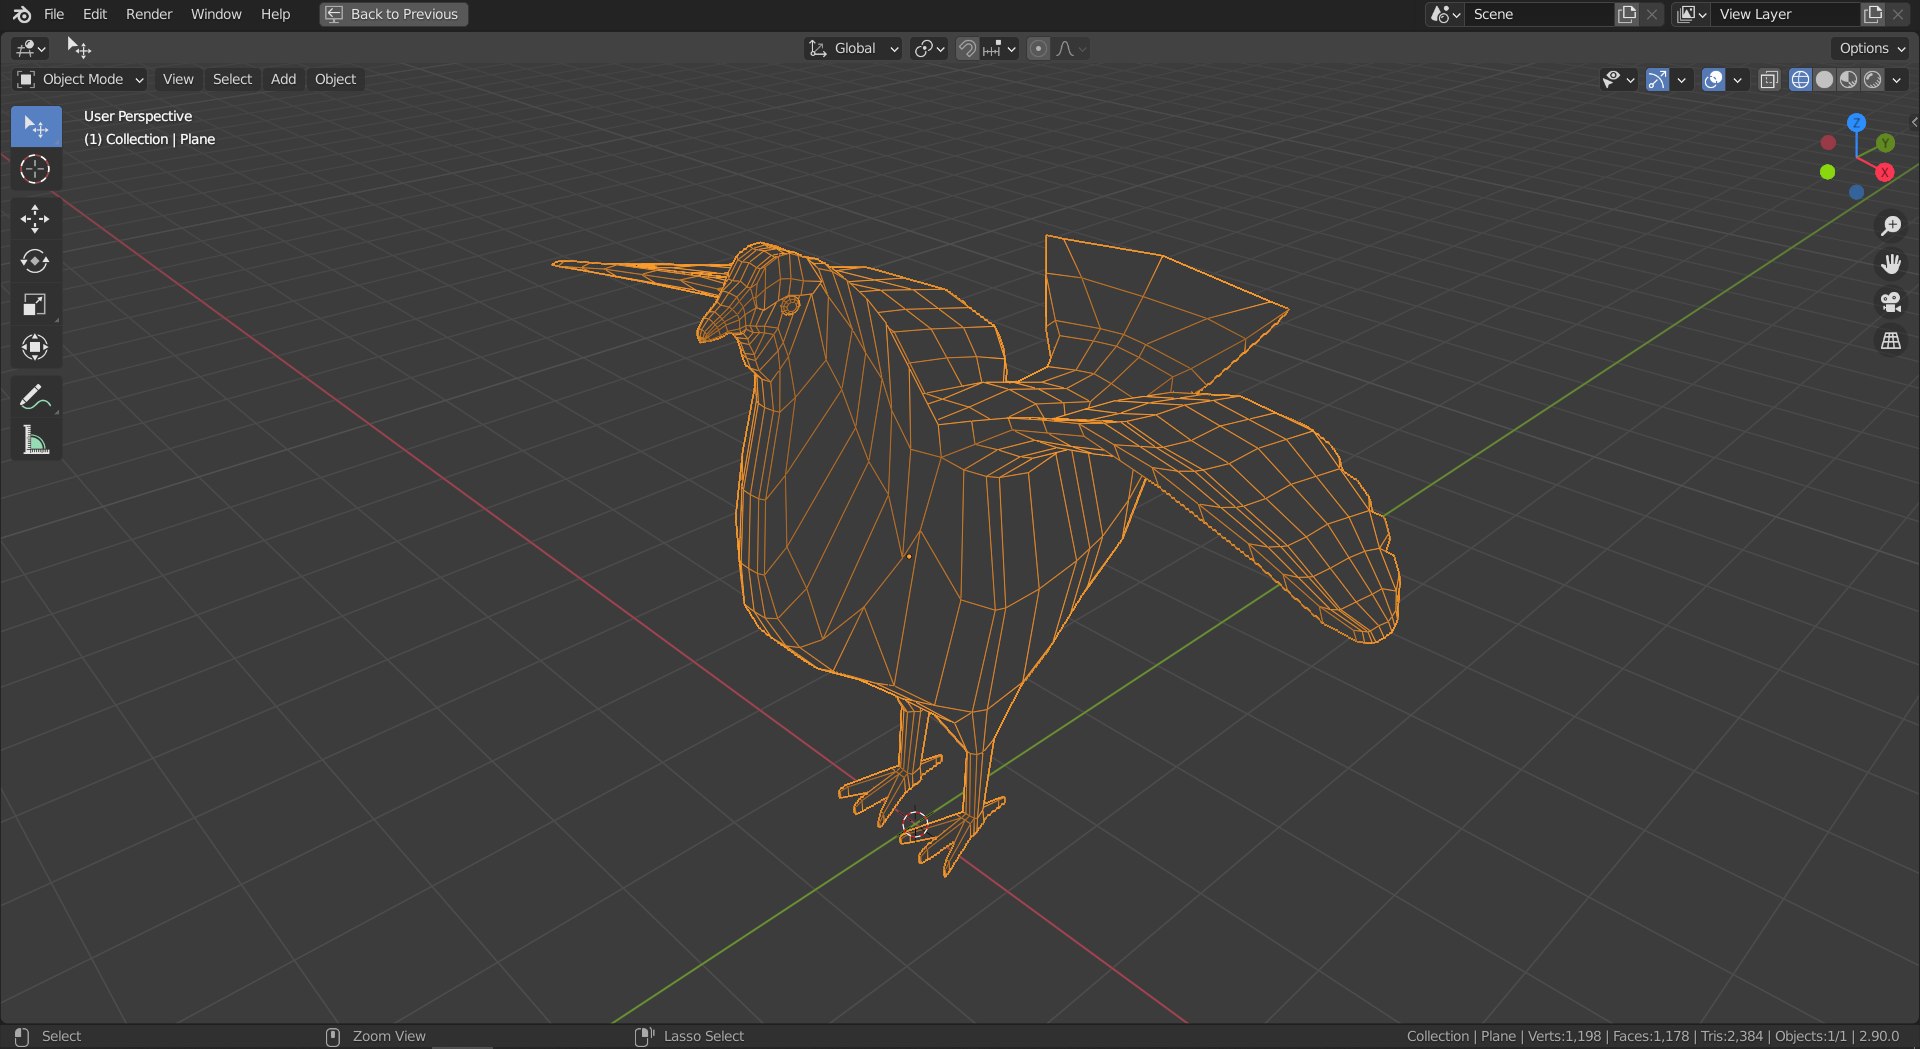Open the pivot point dropdown
The image size is (1920, 1049).
click(929, 48)
